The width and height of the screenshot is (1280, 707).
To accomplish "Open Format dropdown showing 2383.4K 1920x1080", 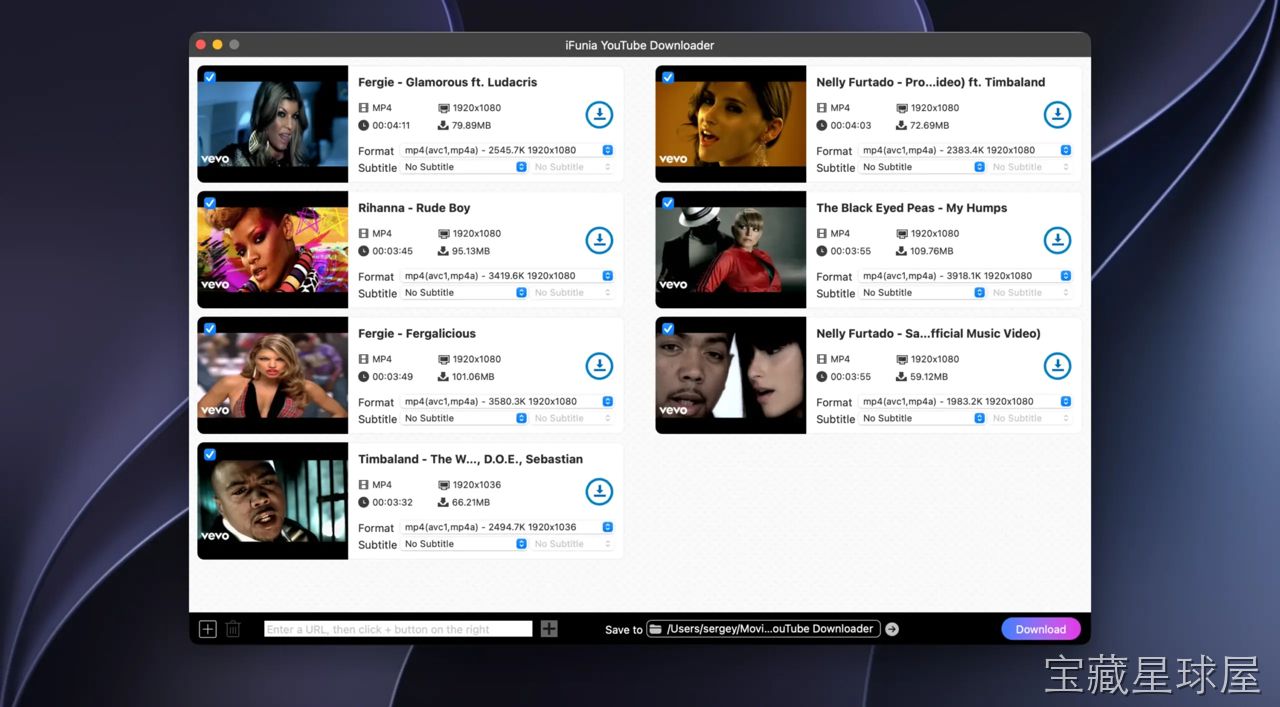I will pyautogui.click(x=966, y=150).
